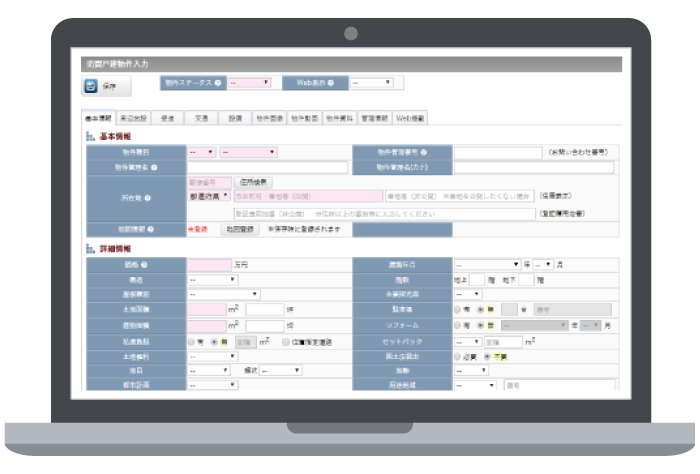Focus the 土地面積 坪 field

click(x=265, y=309)
